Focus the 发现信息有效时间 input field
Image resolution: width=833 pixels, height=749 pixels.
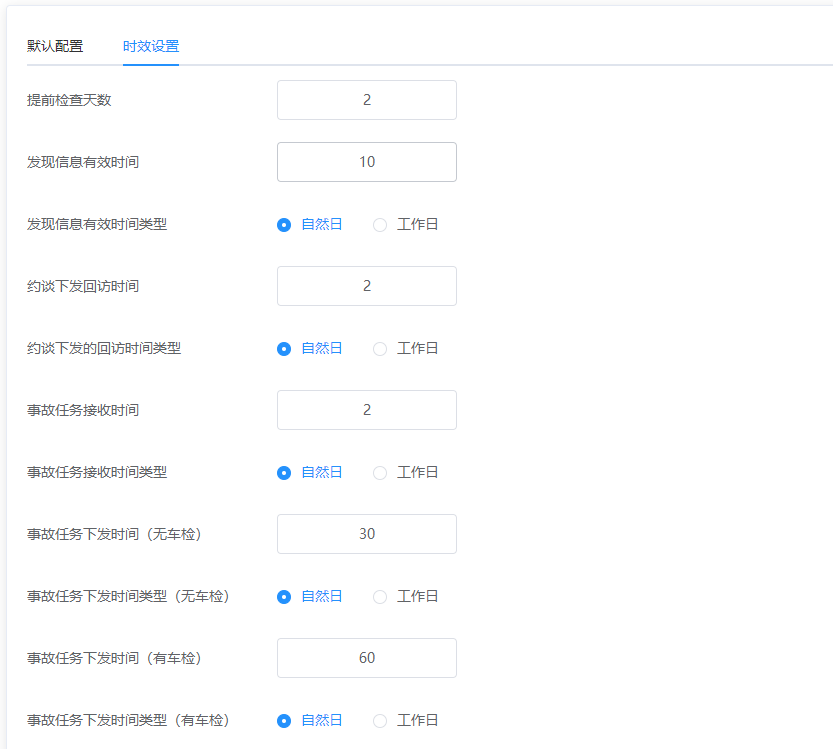tap(367, 162)
